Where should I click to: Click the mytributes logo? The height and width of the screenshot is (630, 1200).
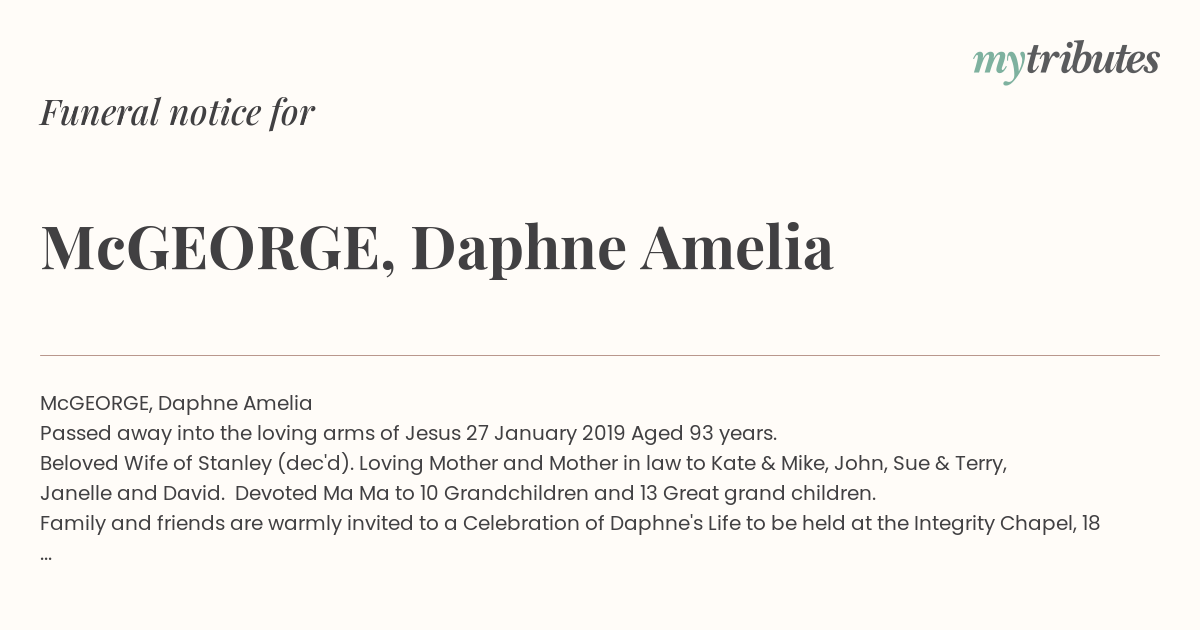click(x=1066, y=61)
